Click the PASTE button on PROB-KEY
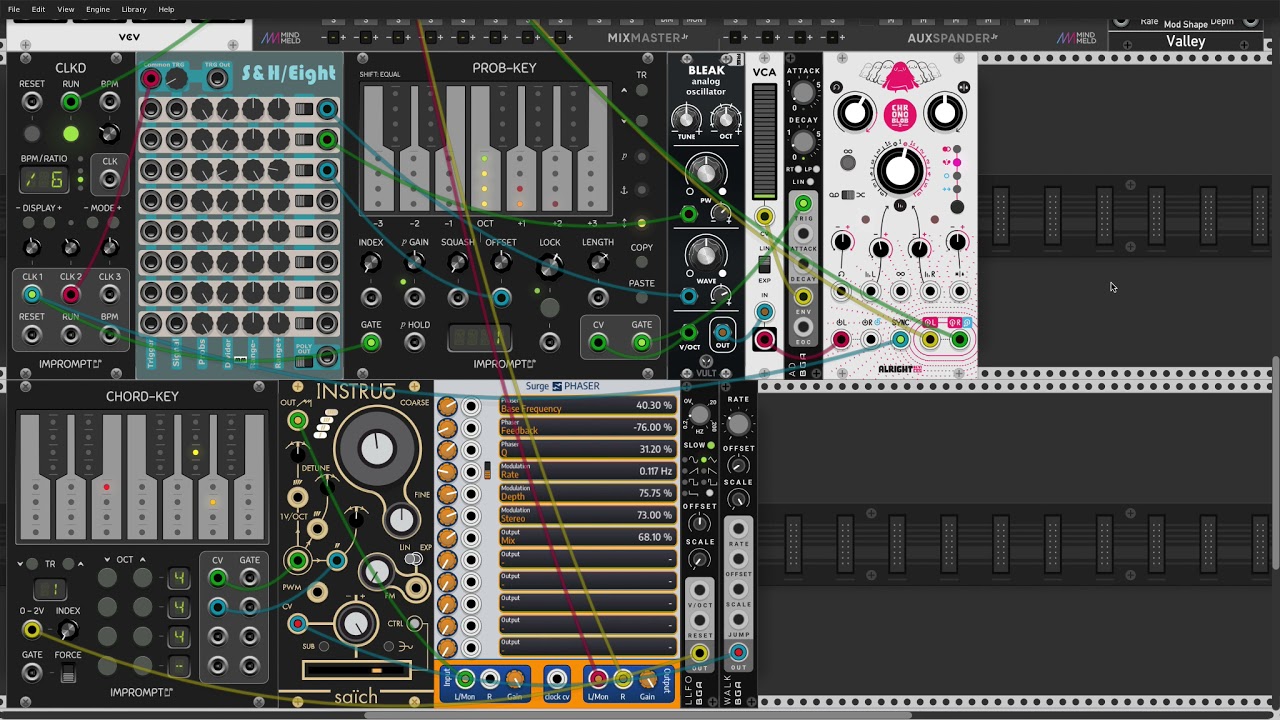Screen dimensions: 1280x720 click(642, 299)
